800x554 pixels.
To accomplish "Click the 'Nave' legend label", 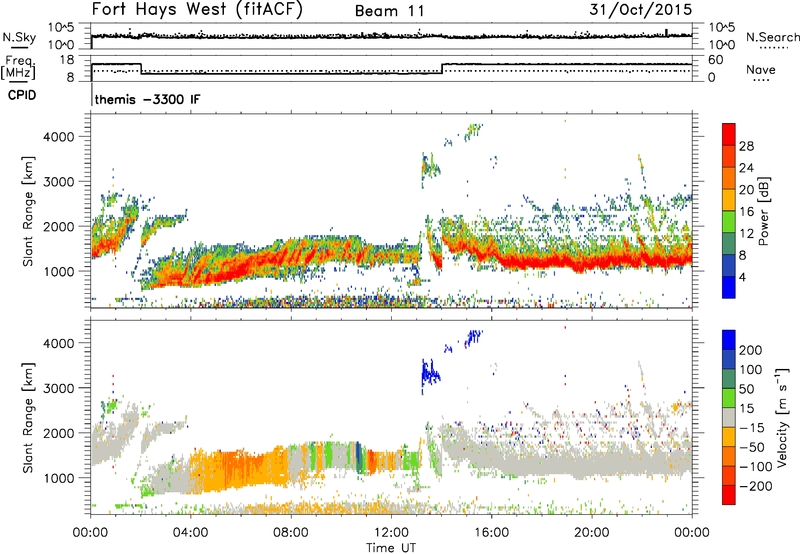I will click(x=761, y=69).
